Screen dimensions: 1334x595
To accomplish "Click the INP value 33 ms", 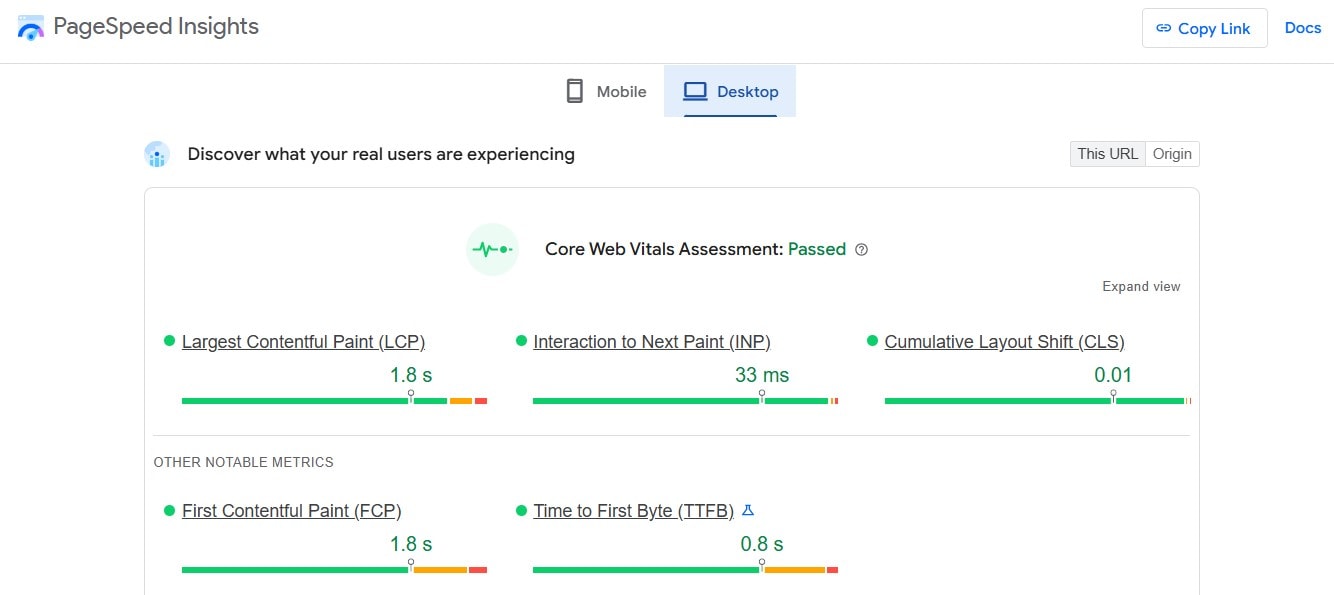I will (762, 376).
